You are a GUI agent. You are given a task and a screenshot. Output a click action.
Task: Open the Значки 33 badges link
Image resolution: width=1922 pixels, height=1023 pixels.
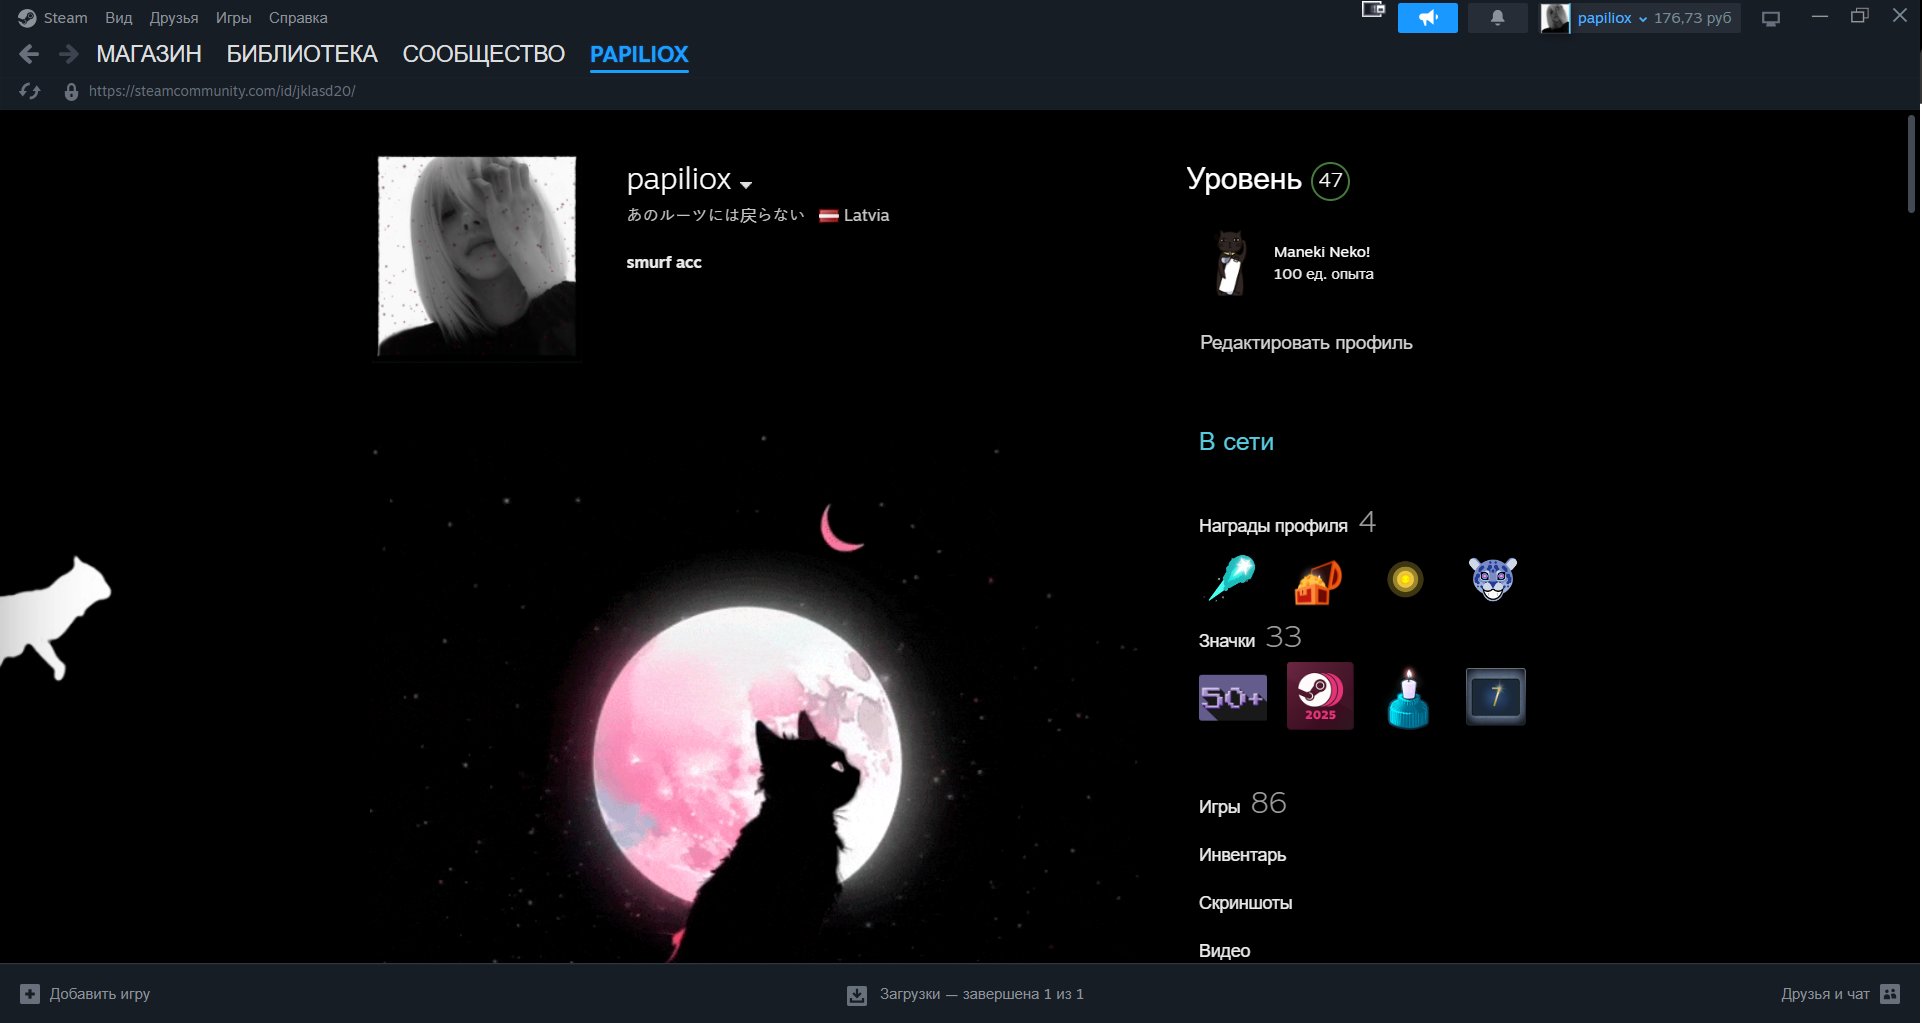1250,638
